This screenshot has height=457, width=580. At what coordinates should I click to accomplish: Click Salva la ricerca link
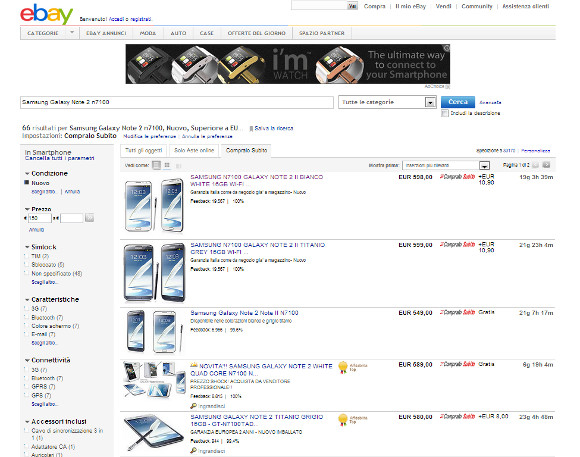pos(274,128)
